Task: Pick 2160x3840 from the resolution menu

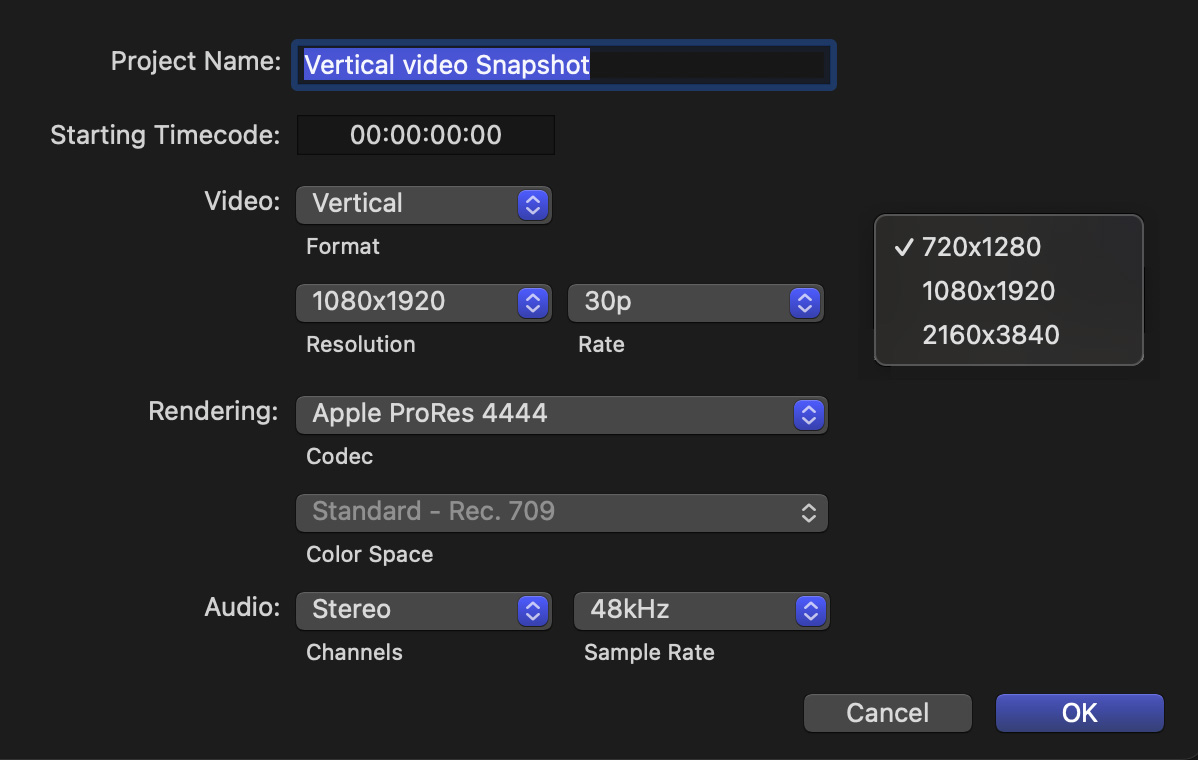Action: 990,335
